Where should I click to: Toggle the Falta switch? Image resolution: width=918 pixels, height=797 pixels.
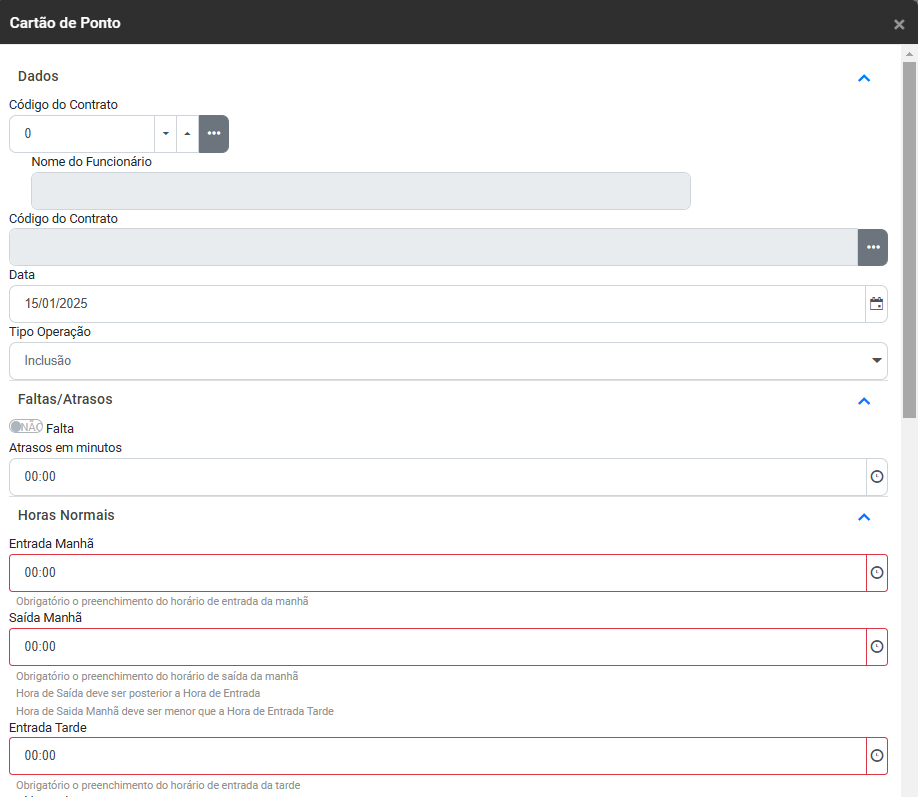pos(26,427)
